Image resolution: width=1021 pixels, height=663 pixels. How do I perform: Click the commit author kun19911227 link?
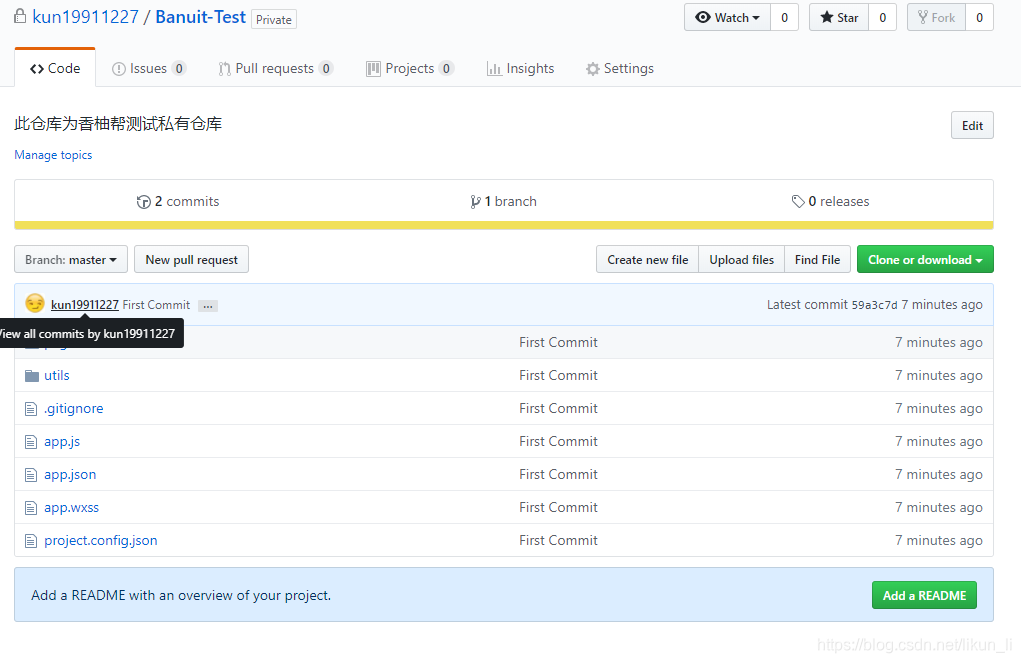click(85, 305)
